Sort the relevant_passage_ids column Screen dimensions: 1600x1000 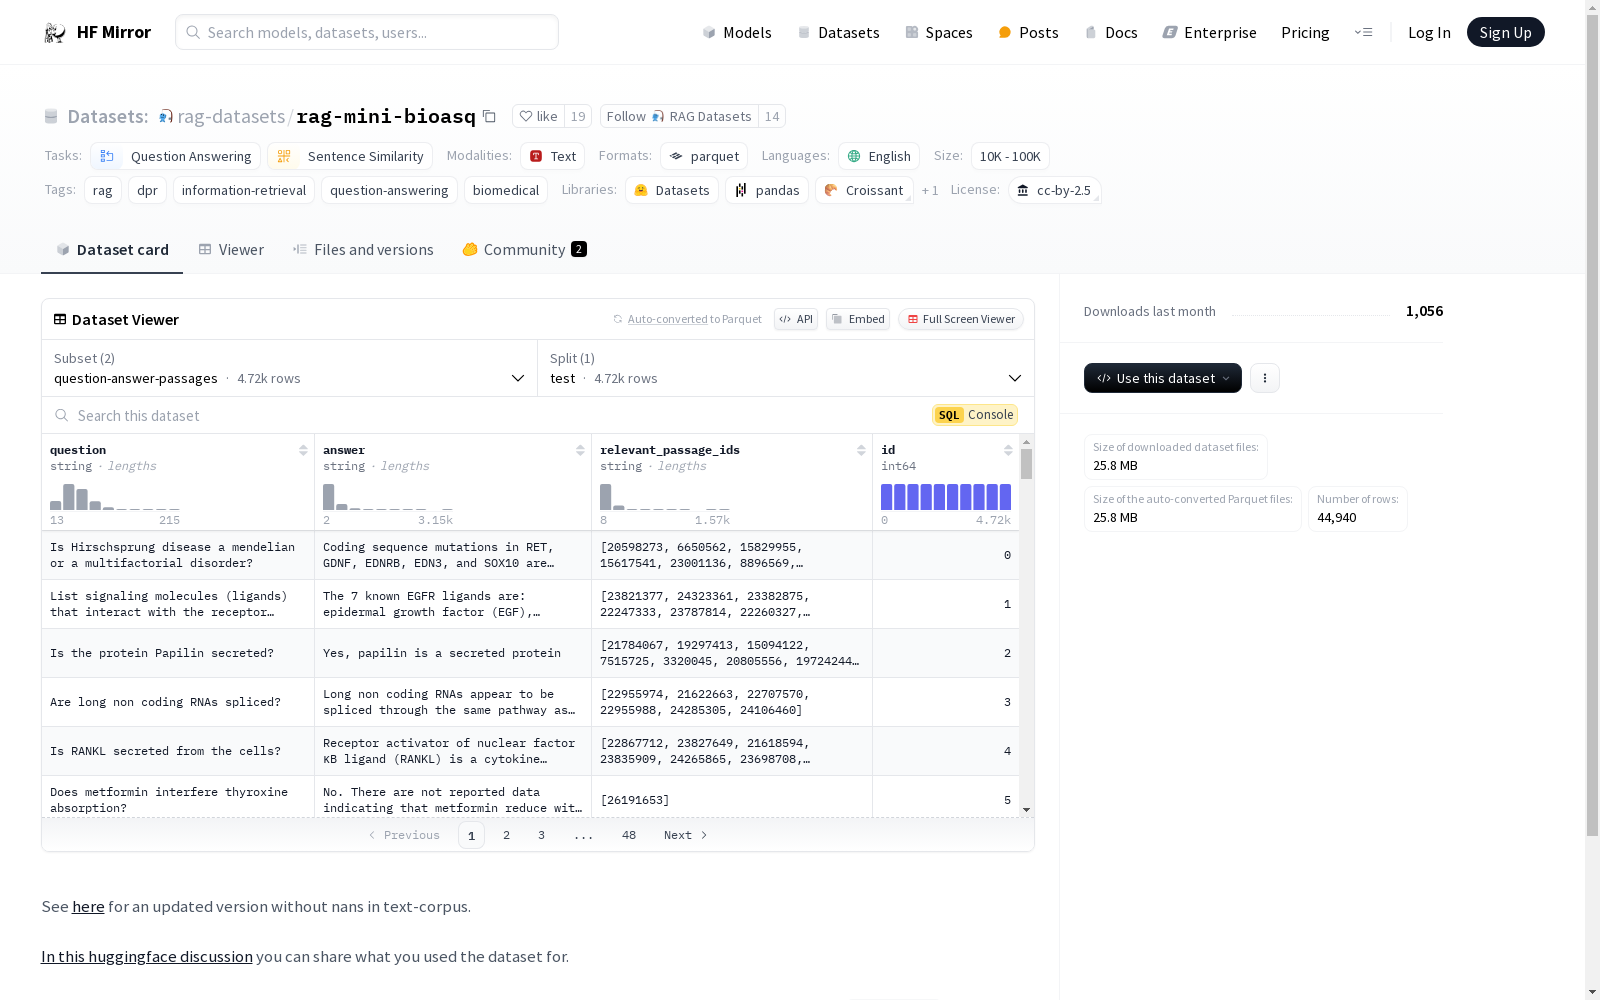pos(861,450)
